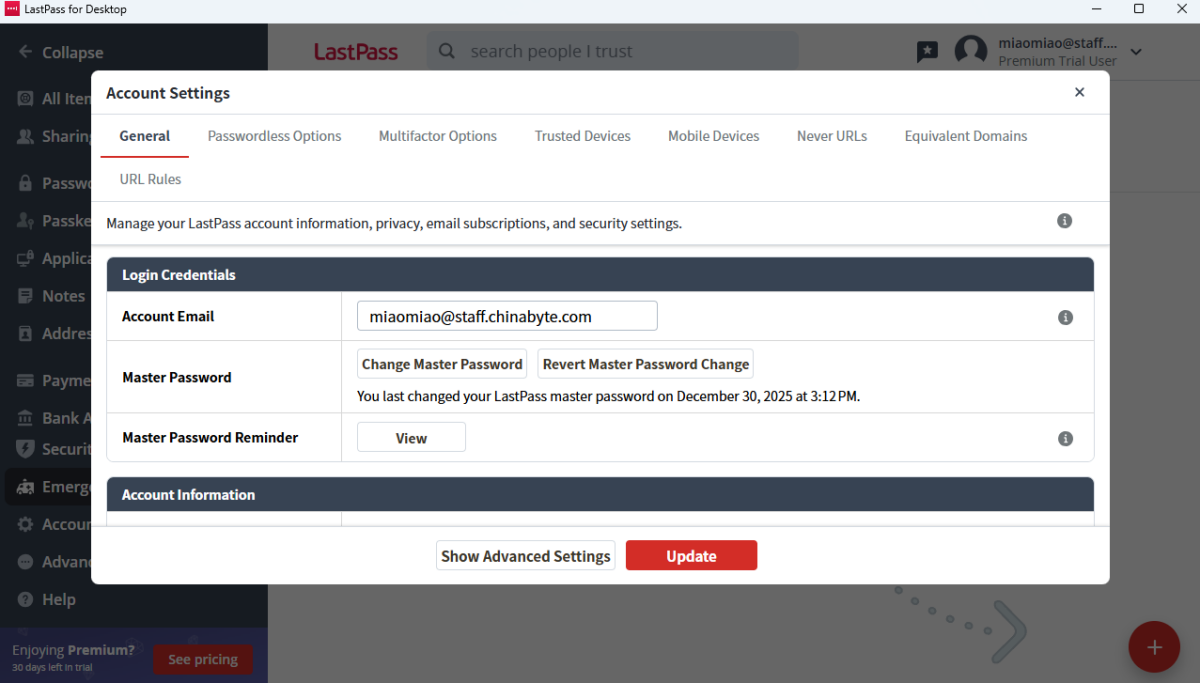Collapse the left sidebar
1200x683 pixels.
point(60,52)
